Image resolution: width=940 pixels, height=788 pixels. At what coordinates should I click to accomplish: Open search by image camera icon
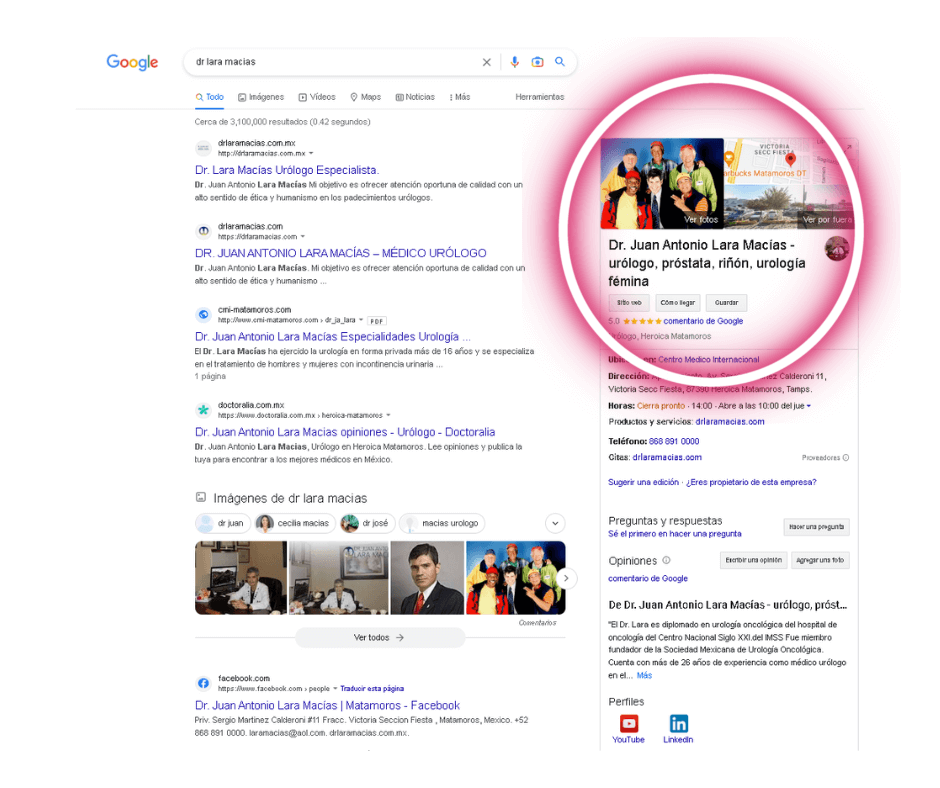pyautogui.click(x=537, y=62)
